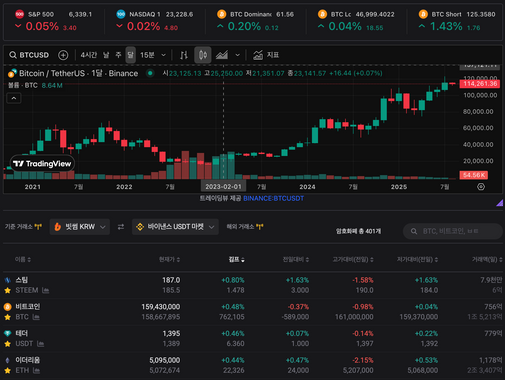Select the 달 monthly timeframe
Image resolution: width=505 pixels, height=380 pixels.
point(130,55)
